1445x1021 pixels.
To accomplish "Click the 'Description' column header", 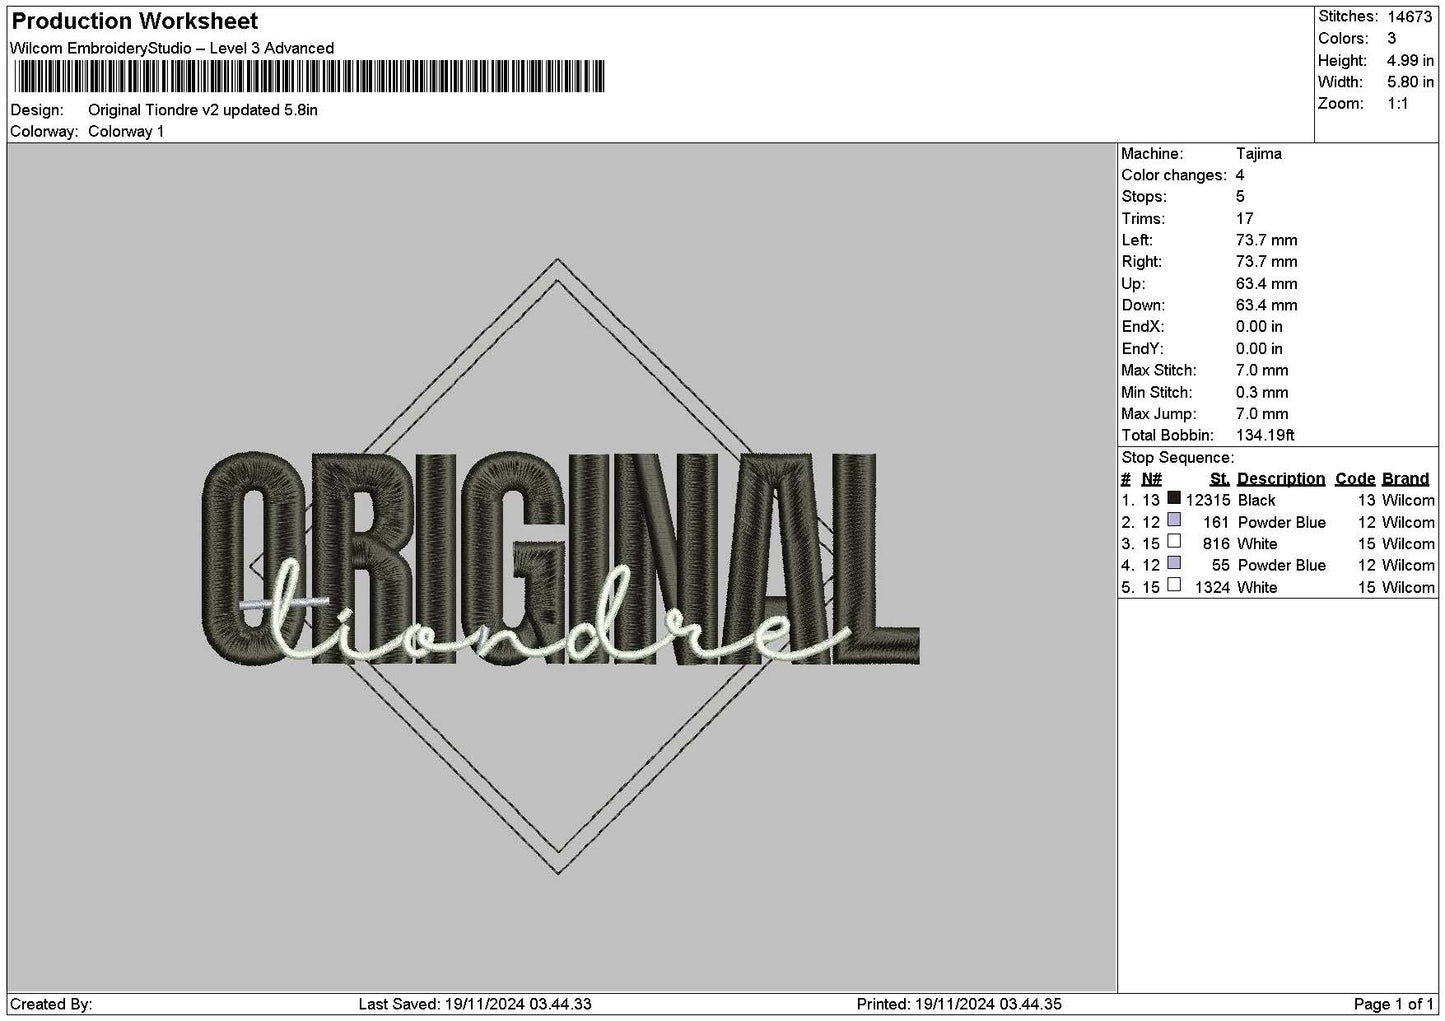I will pos(1281,479).
